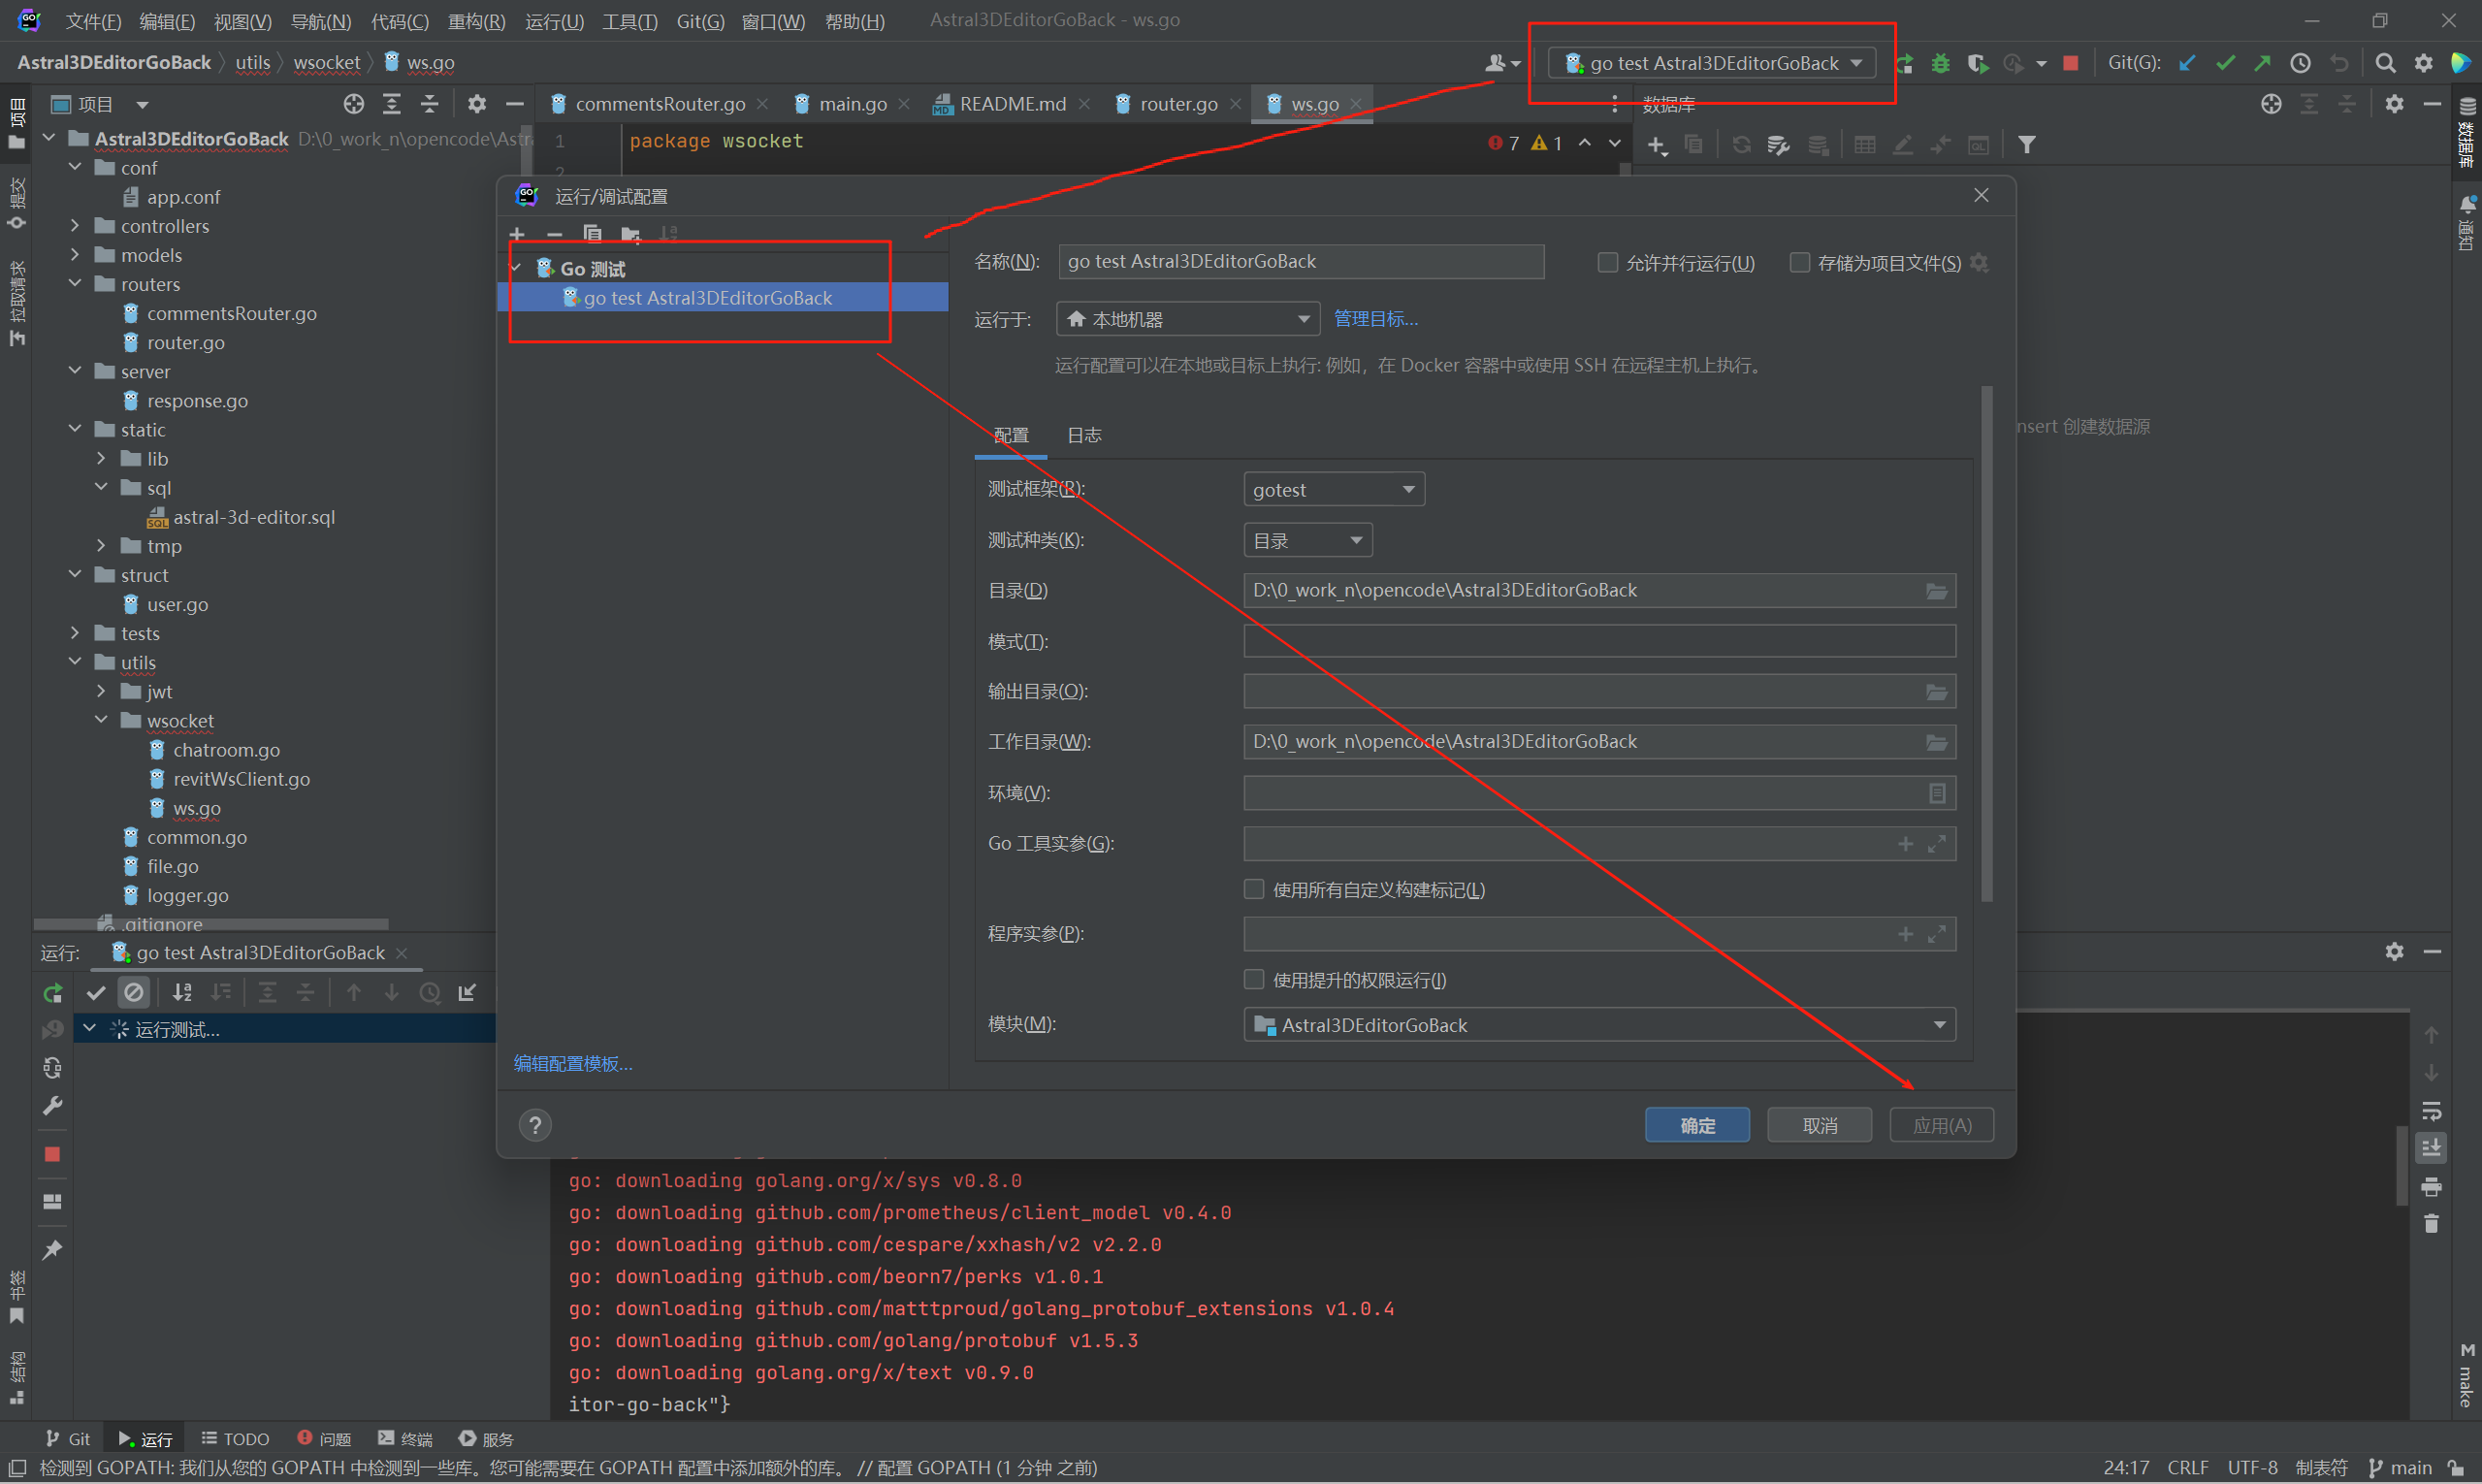Click stop red square in Run panel sidebar

[53, 1154]
